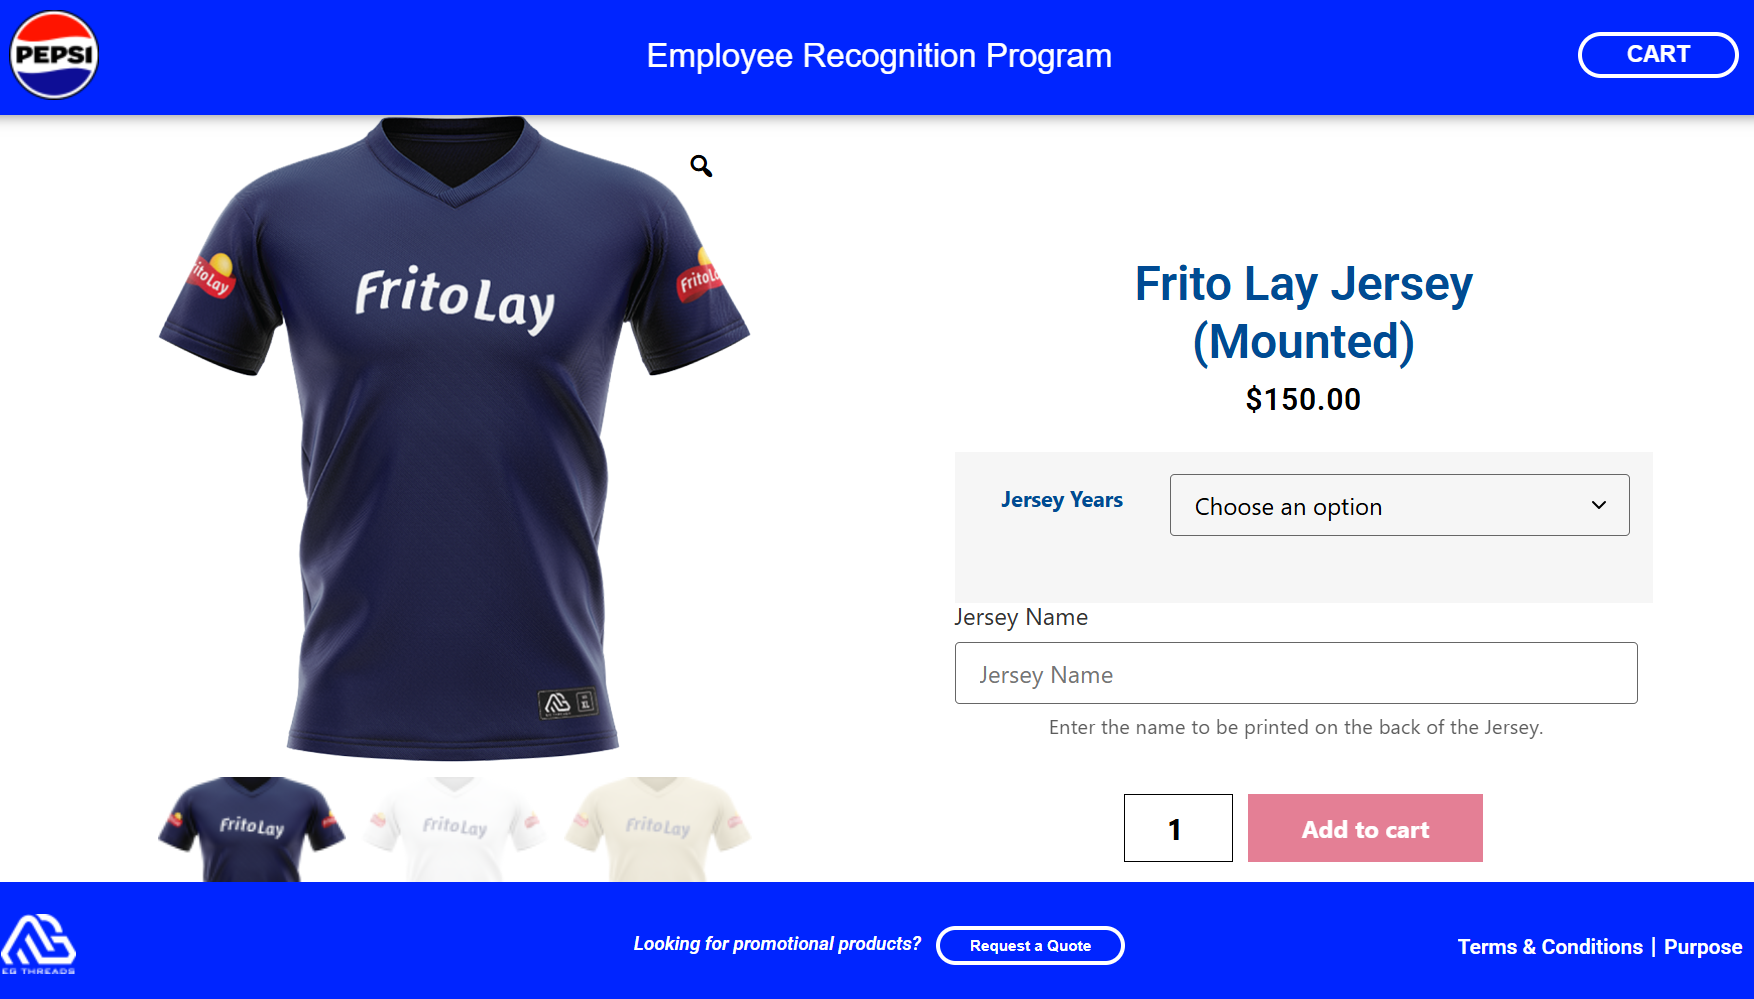Open the CART button
This screenshot has width=1754, height=999.
[1658, 55]
